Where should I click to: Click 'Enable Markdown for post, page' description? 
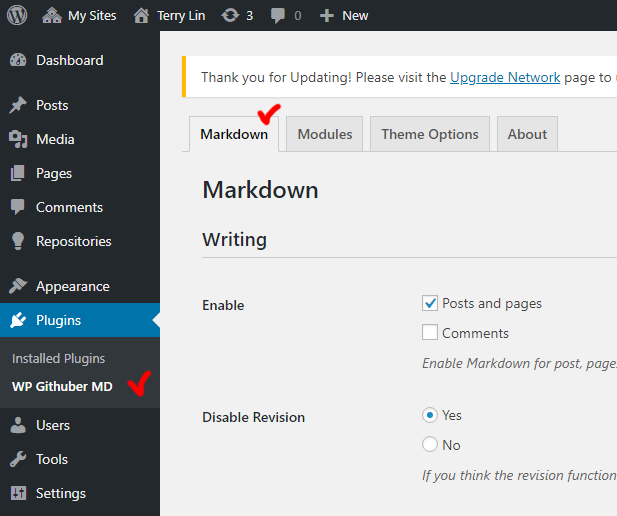tap(519, 363)
